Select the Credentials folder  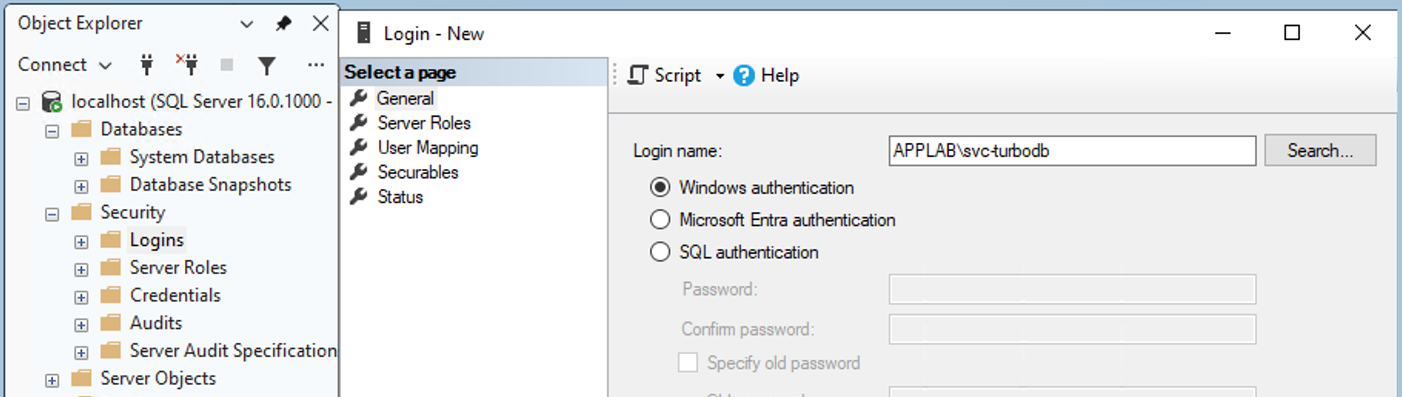[175, 295]
